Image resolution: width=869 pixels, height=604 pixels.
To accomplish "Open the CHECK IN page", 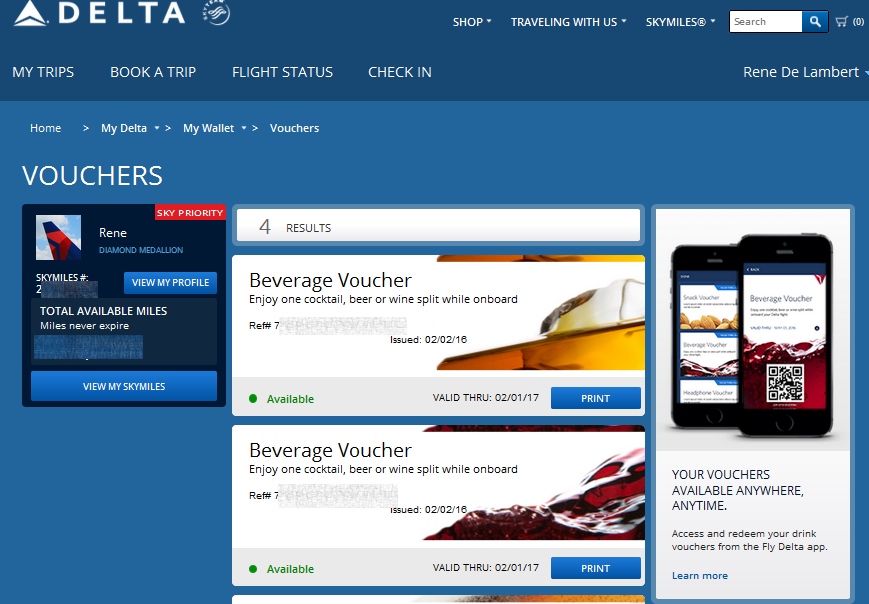I will 400,72.
